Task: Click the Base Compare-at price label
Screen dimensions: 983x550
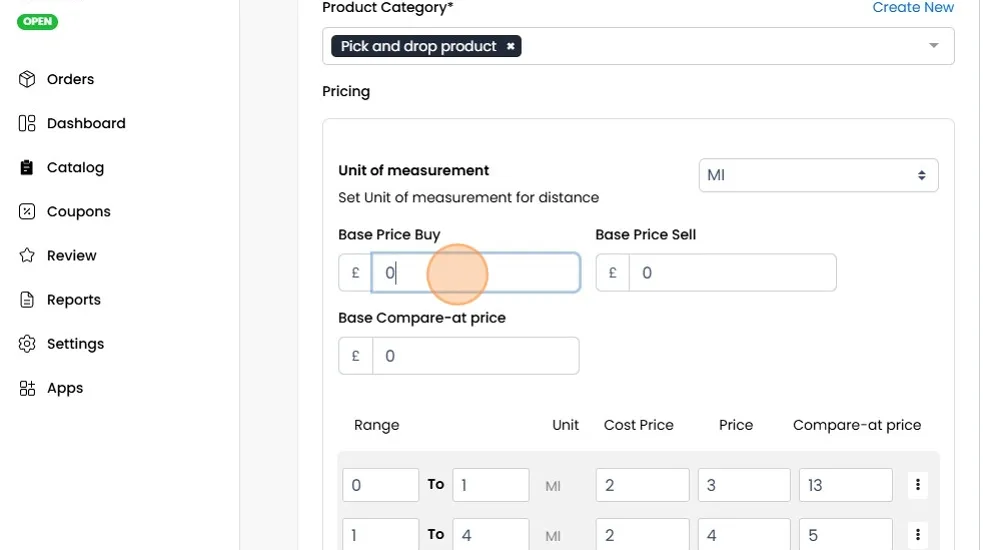Action: pos(422,318)
